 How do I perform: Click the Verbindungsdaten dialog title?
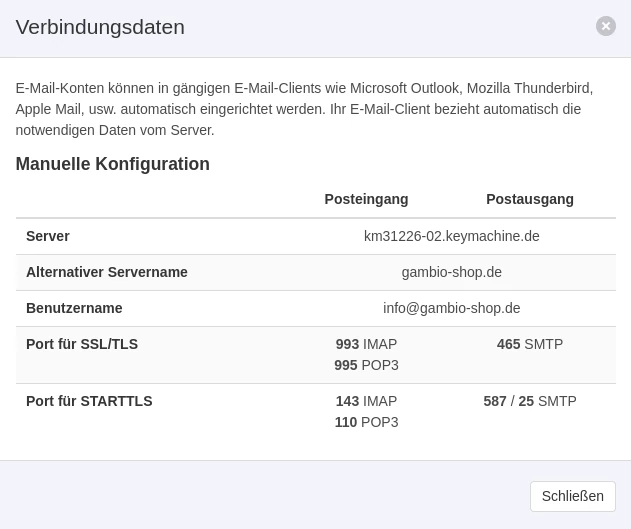pyautogui.click(x=100, y=27)
